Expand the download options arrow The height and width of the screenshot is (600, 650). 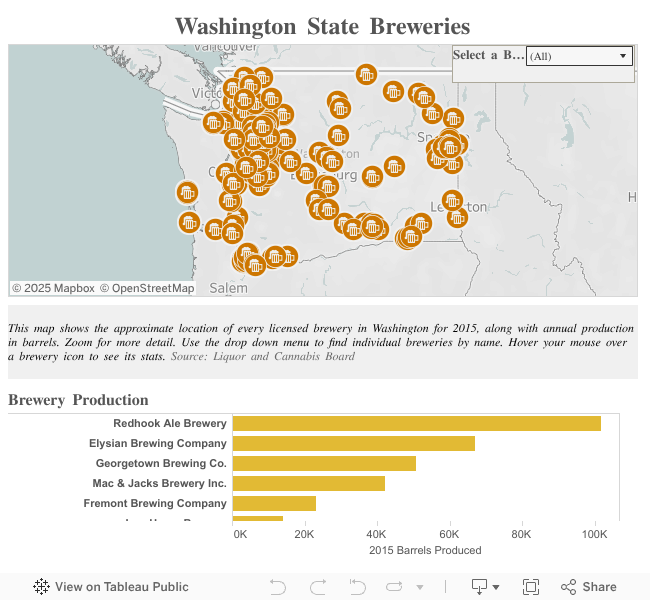(x=496, y=588)
